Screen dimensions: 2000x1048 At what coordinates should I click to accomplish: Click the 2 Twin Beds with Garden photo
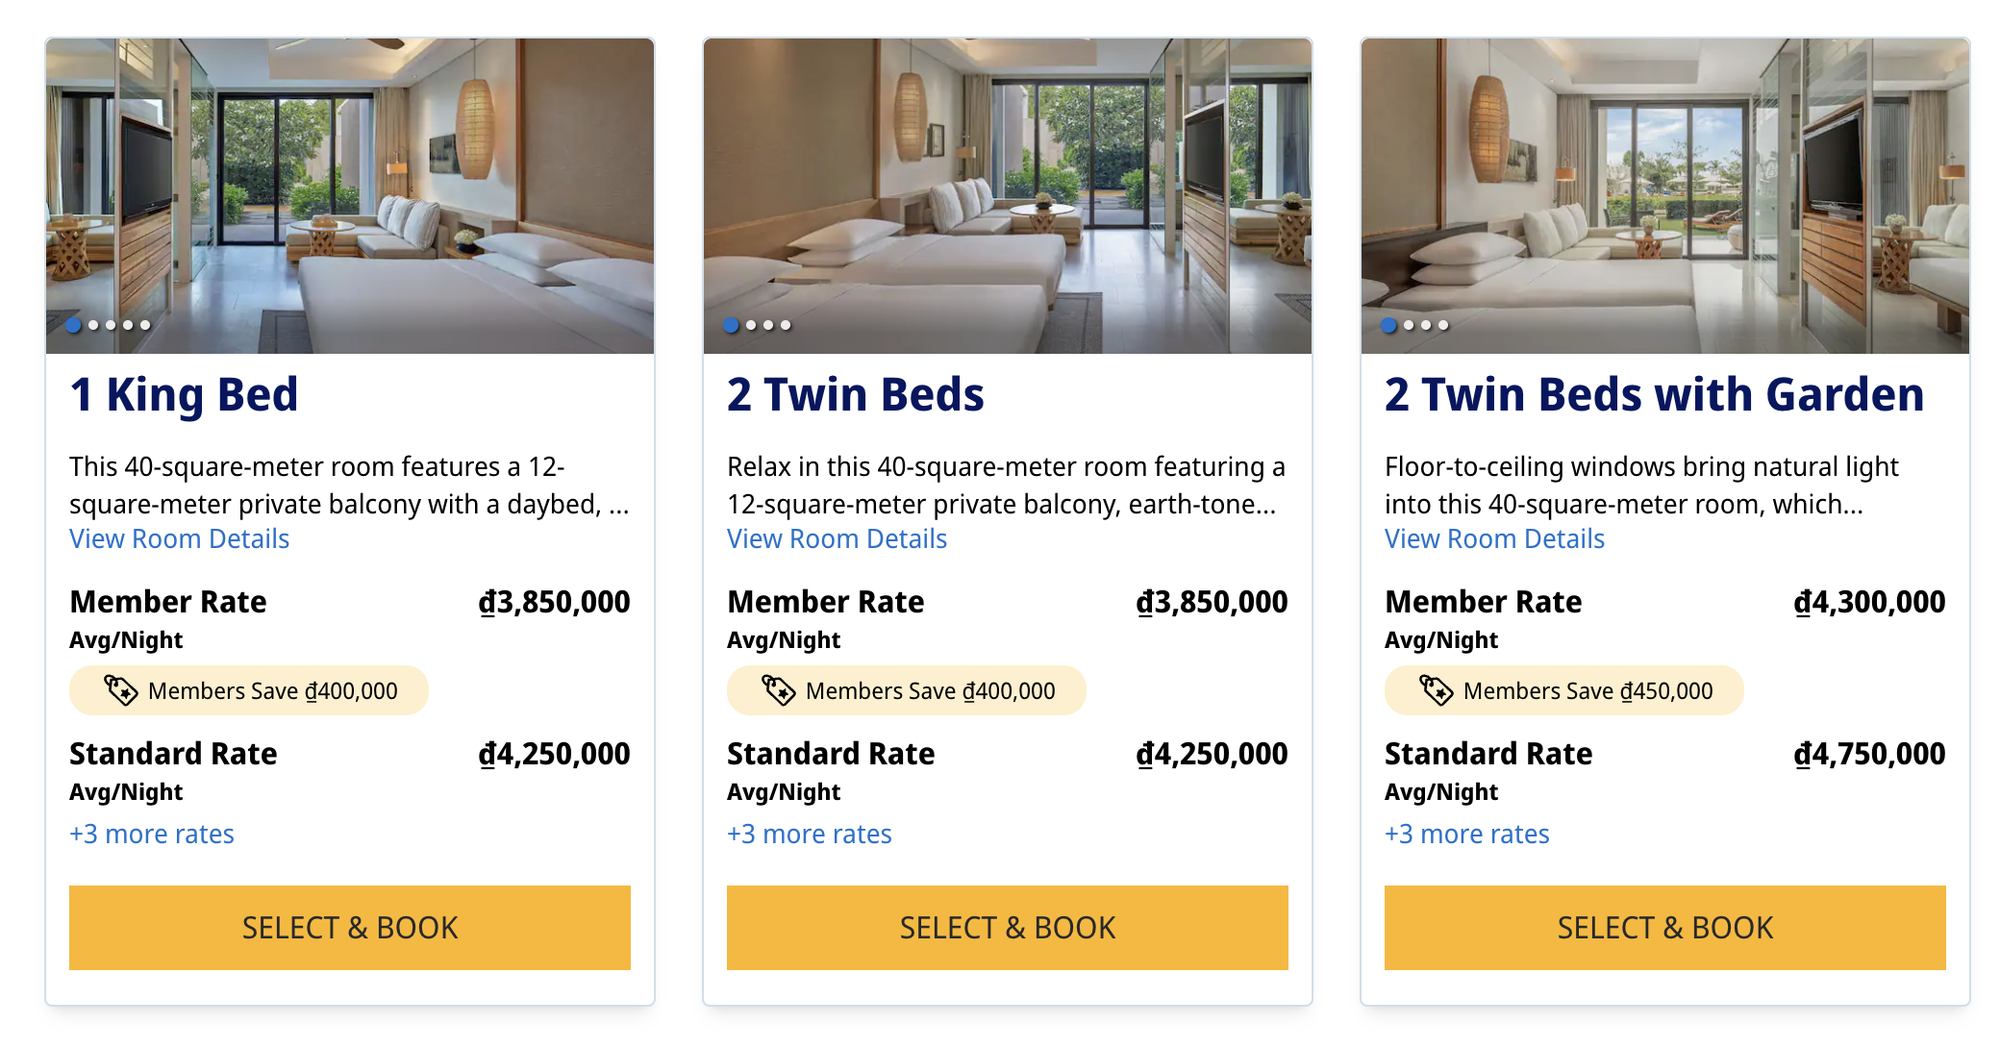click(x=1665, y=190)
